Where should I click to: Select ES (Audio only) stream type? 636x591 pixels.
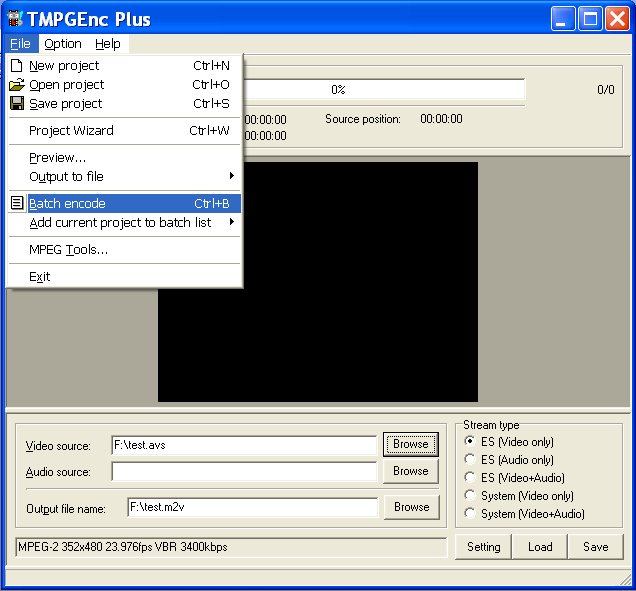click(x=470, y=459)
